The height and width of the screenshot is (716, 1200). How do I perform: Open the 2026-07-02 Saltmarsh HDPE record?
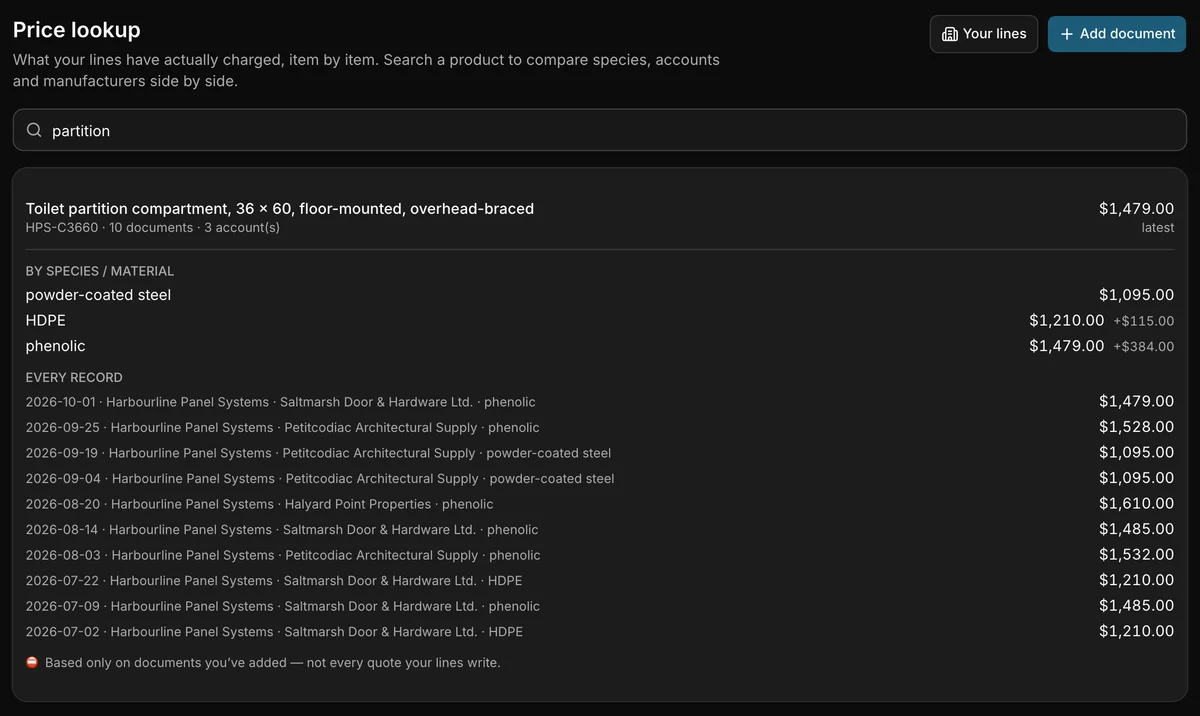coord(600,631)
